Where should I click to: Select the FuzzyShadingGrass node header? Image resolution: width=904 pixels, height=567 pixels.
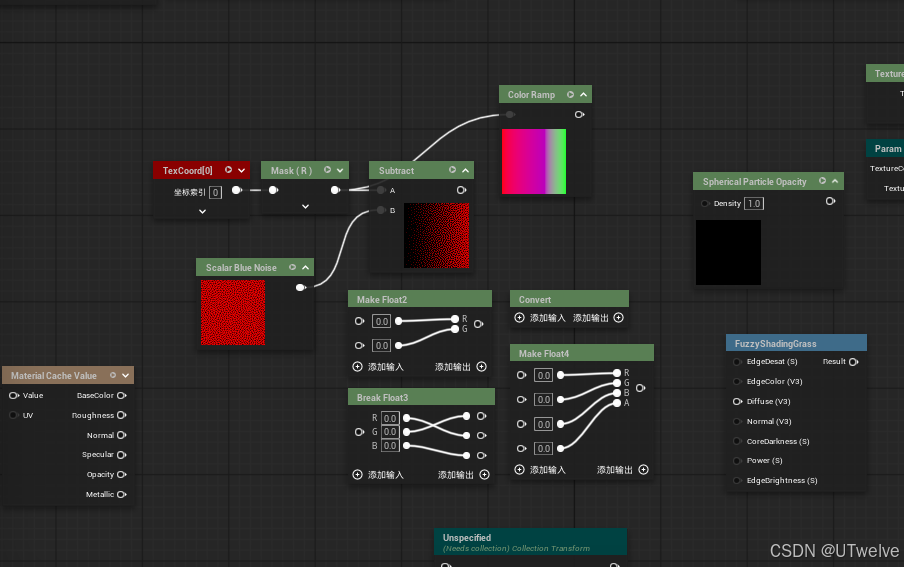[x=796, y=343]
